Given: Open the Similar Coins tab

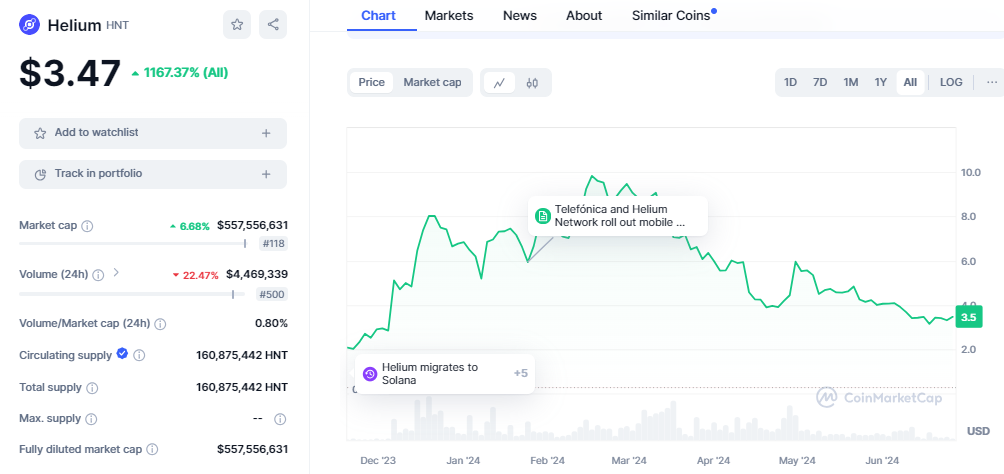Looking at the screenshot, I should pos(671,15).
